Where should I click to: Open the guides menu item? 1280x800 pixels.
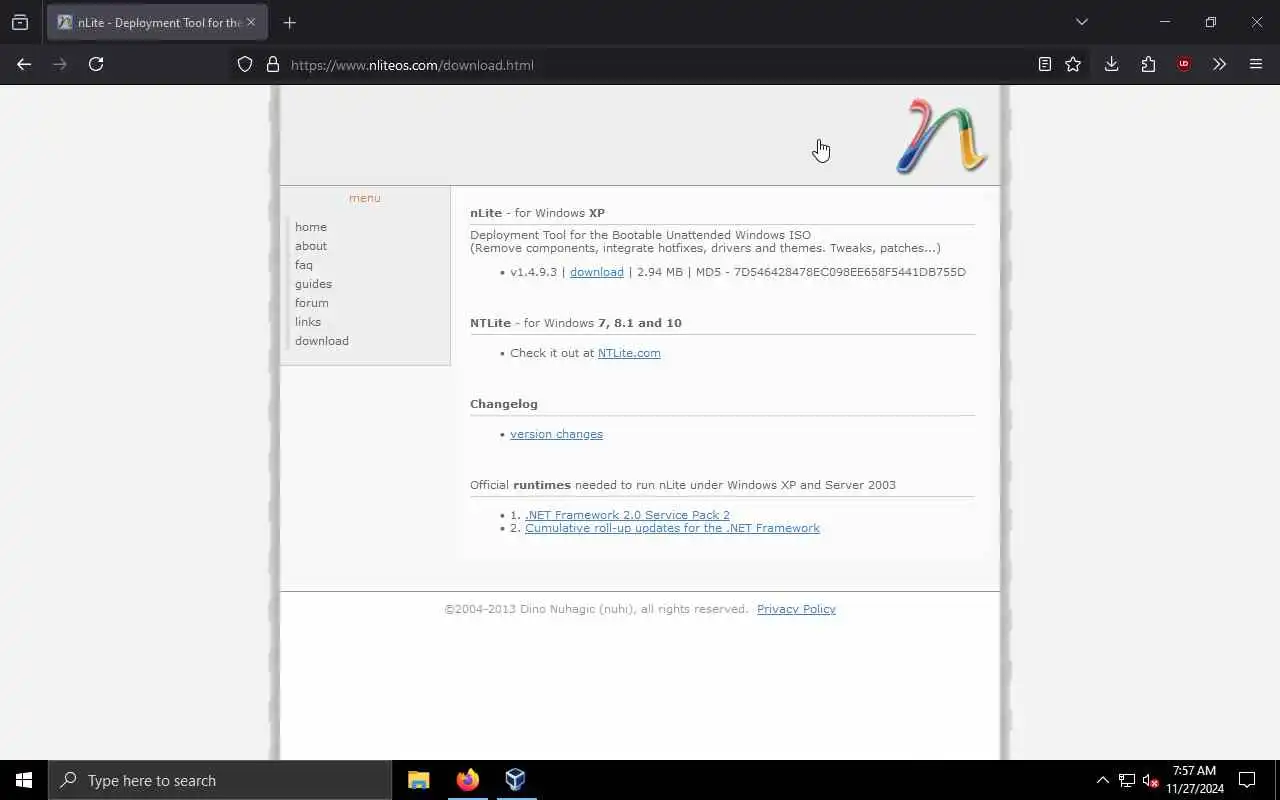pos(313,284)
